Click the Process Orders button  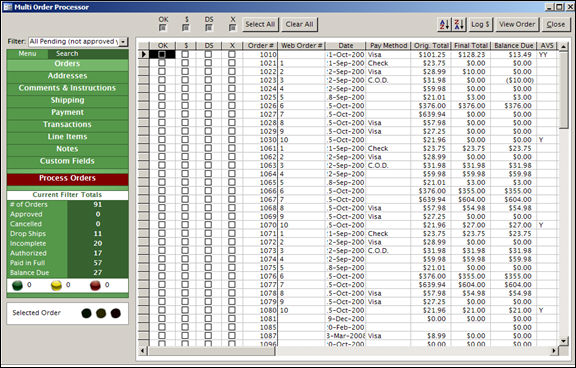pyautogui.click(x=67, y=178)
